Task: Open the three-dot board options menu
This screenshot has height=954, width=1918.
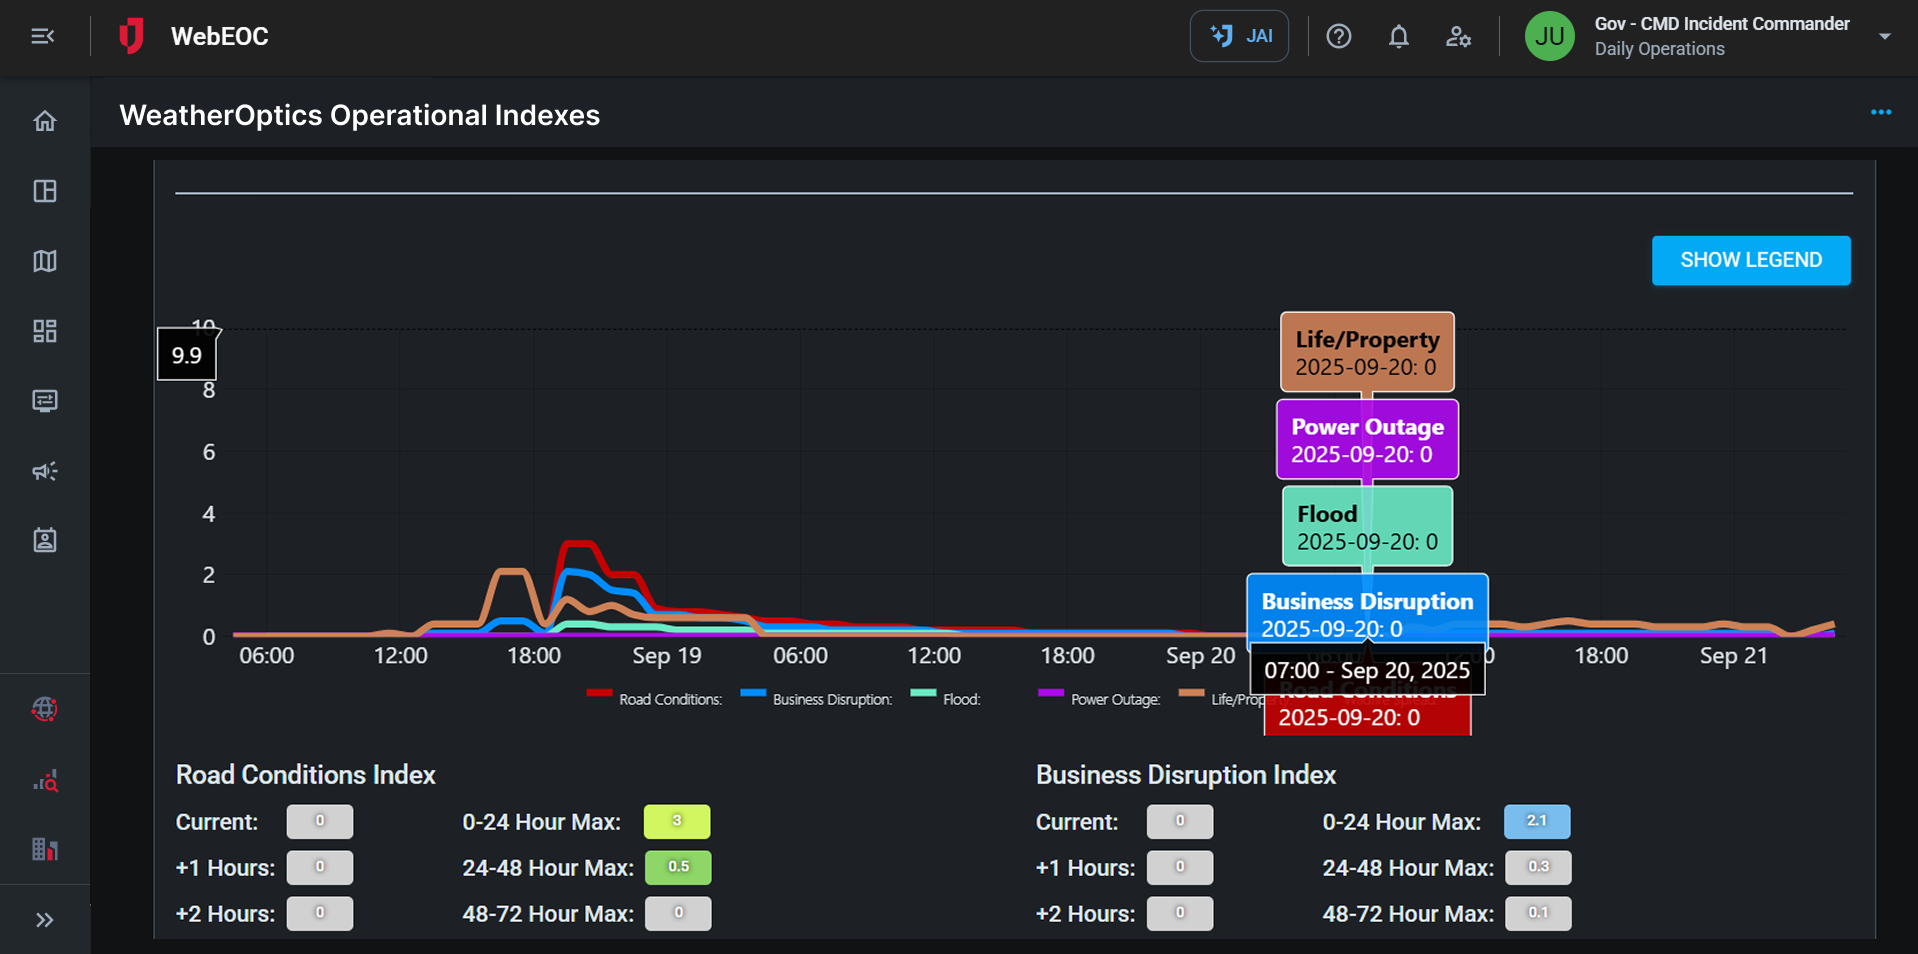Action: click(1880, 113)
